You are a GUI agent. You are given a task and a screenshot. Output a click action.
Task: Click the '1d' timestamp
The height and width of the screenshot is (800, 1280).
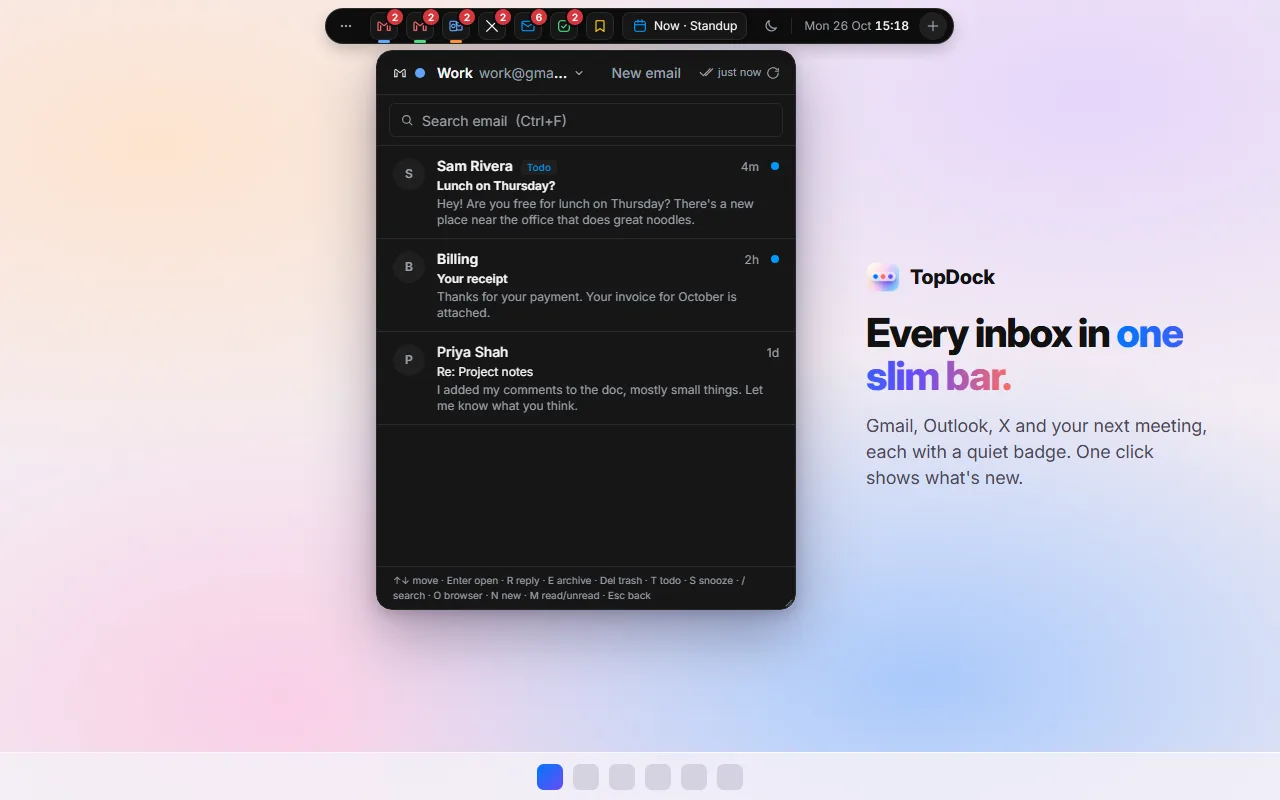(772, 353)
